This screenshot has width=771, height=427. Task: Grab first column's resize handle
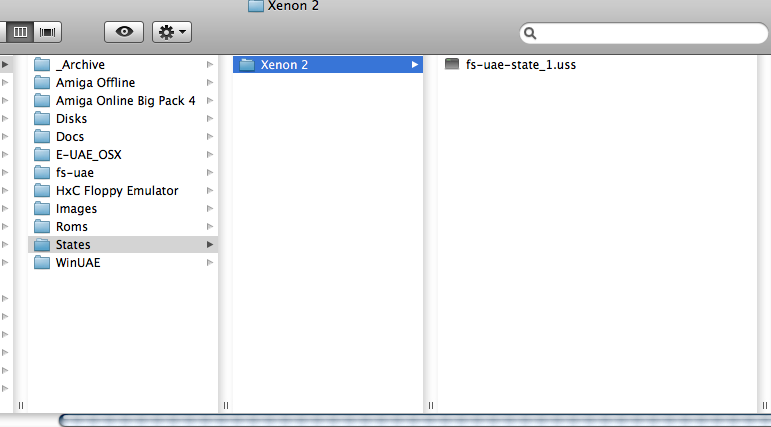(226, 405)
